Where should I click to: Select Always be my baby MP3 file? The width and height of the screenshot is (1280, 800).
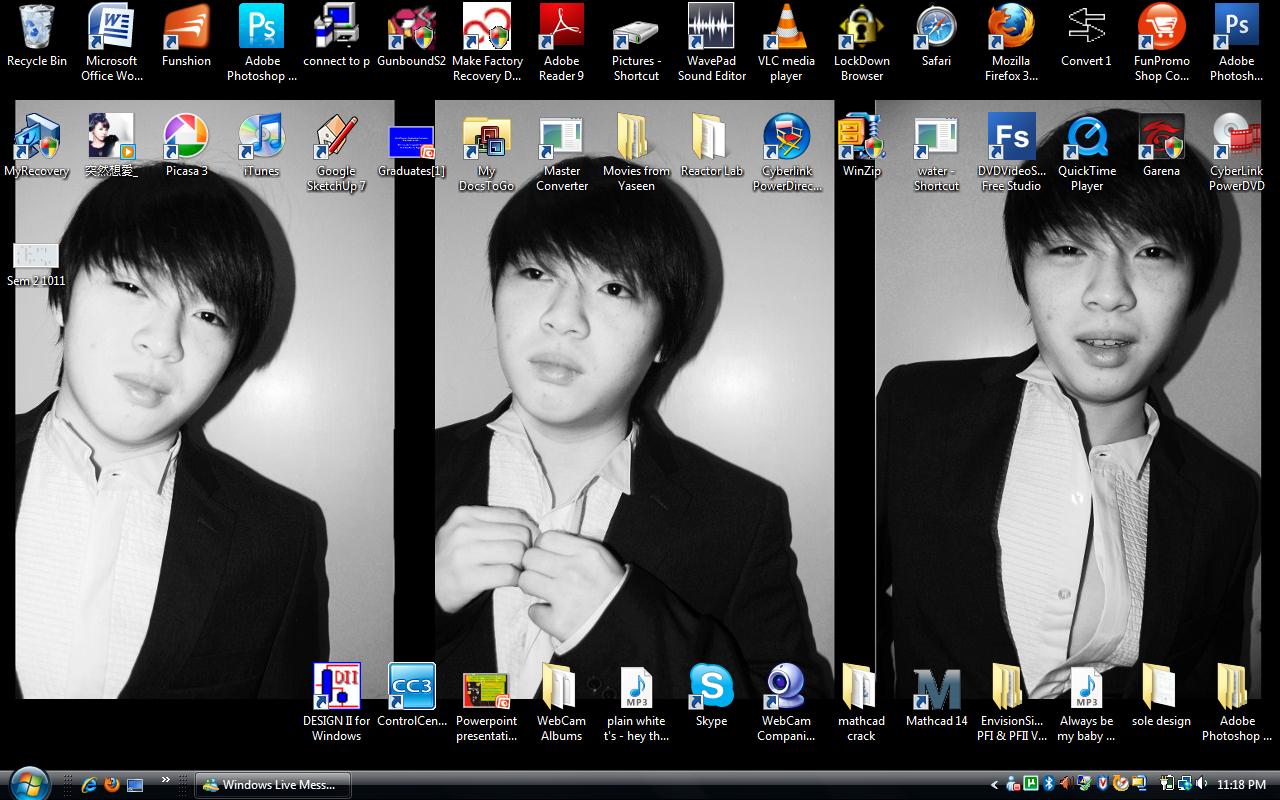(1086, 703)
